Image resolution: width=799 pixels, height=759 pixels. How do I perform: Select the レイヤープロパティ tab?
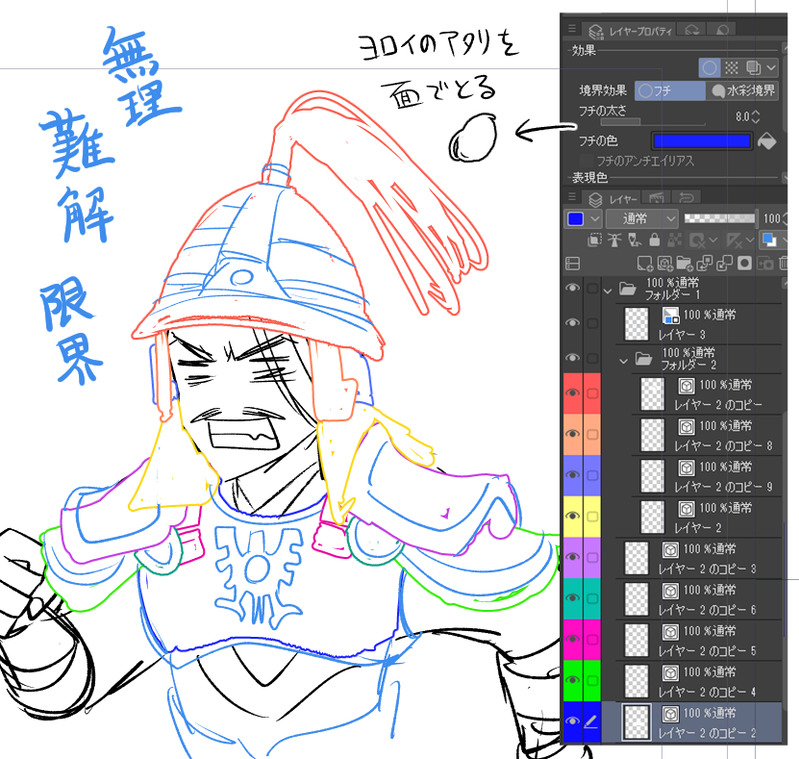[x=631, y=31]
